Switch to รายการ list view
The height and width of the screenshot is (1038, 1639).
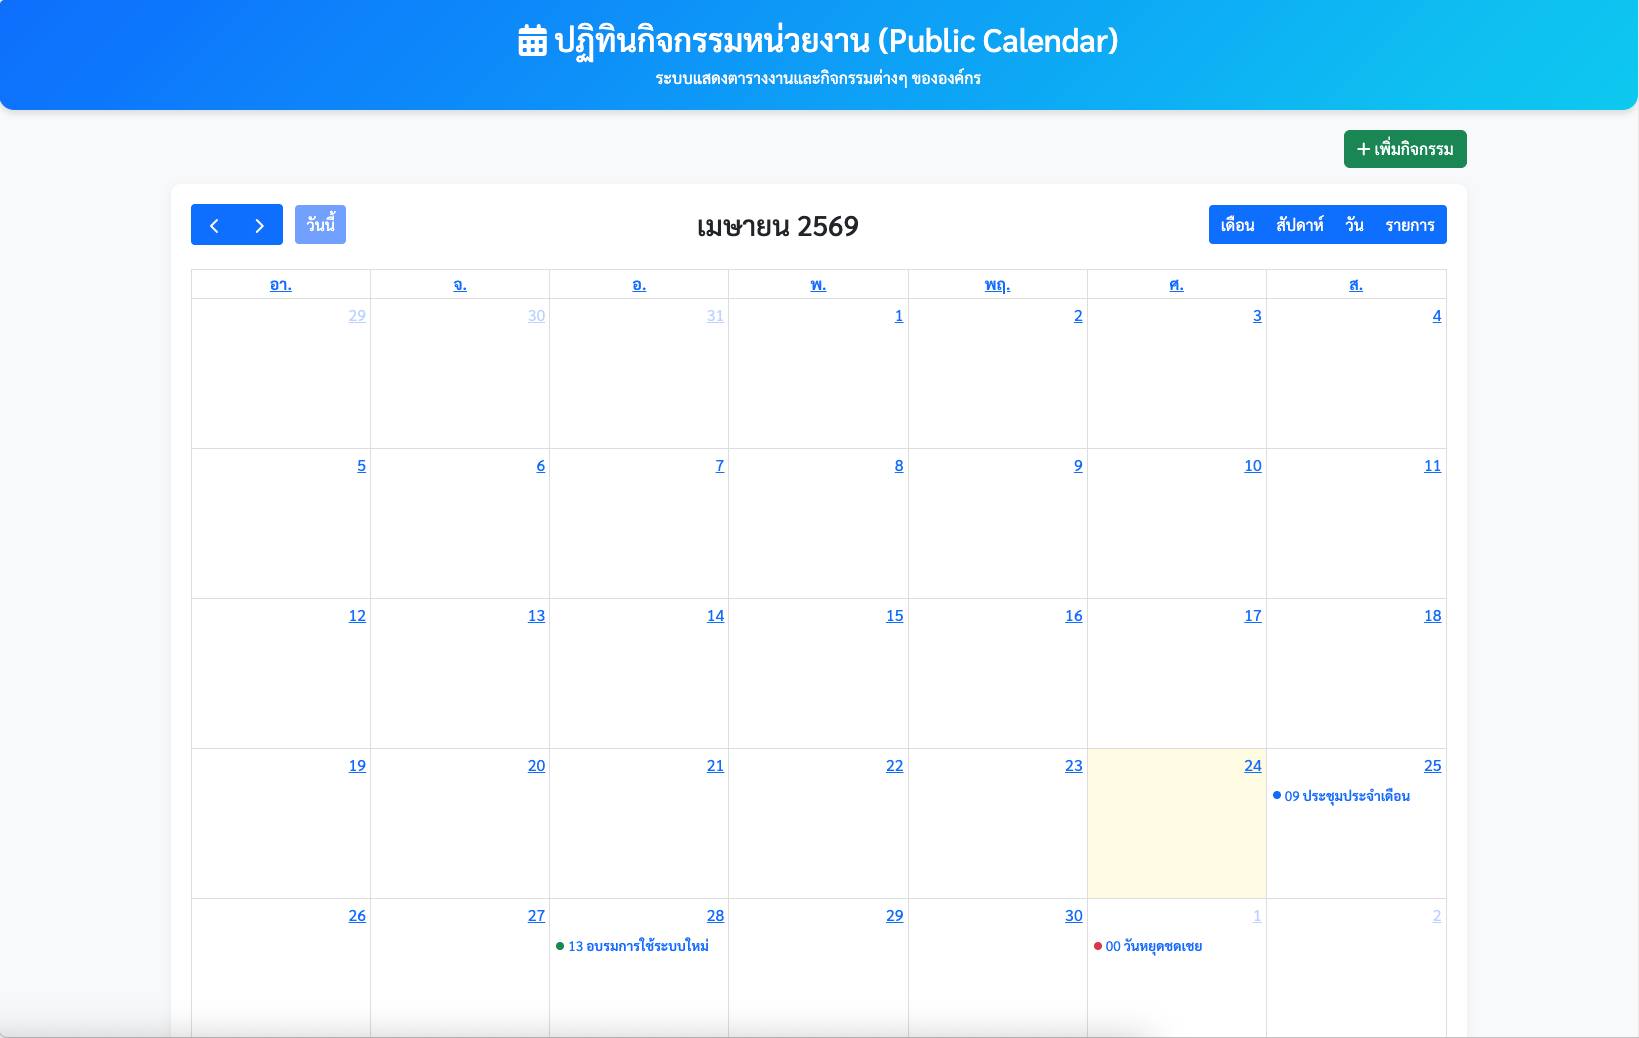pyautogui.click(x=1410, y=225)
